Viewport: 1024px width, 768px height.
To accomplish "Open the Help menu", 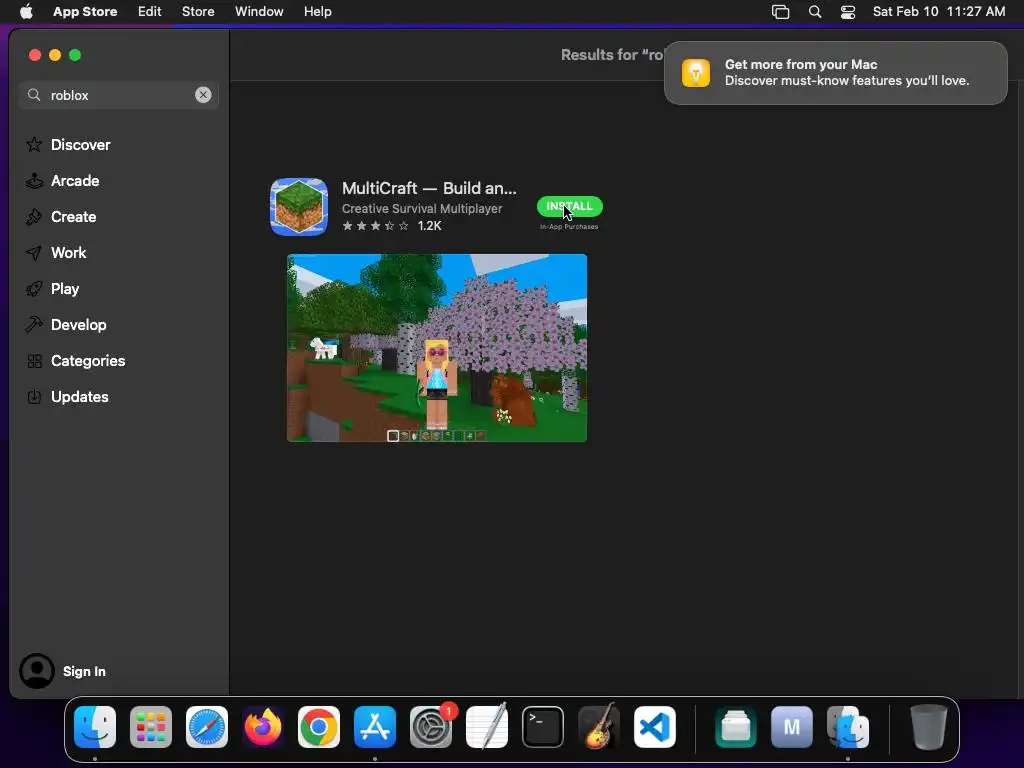I will click(317, 12).
